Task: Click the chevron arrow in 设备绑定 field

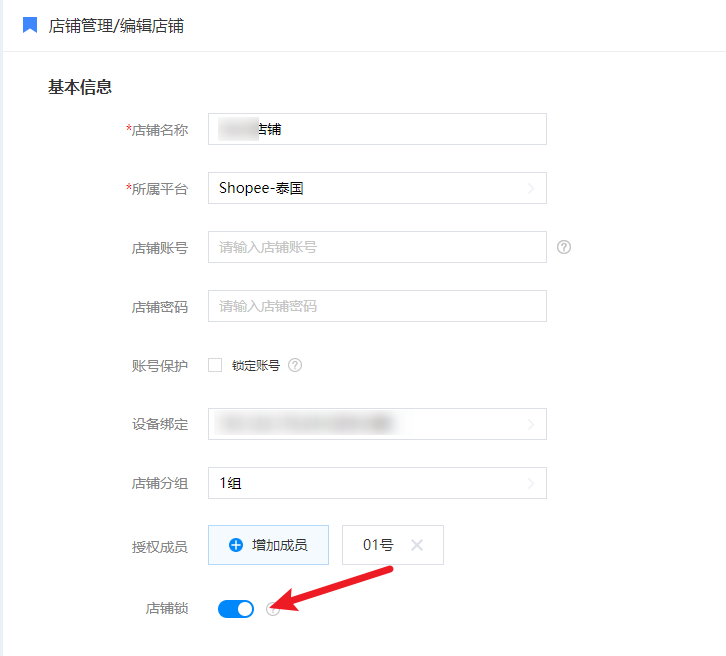Action: click(x=531, y=424)
